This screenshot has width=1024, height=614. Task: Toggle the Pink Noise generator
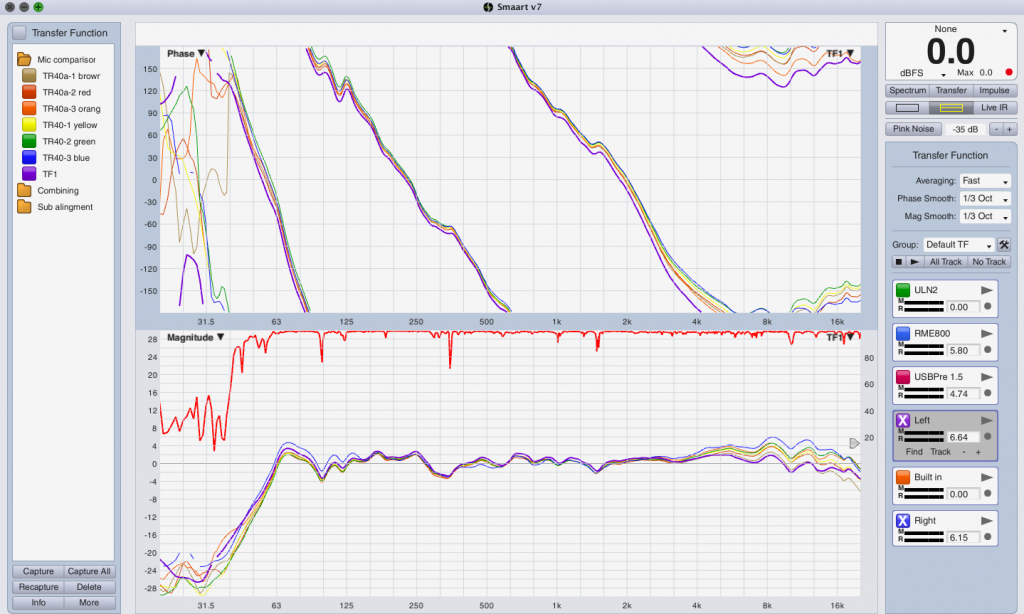[912, 129]
